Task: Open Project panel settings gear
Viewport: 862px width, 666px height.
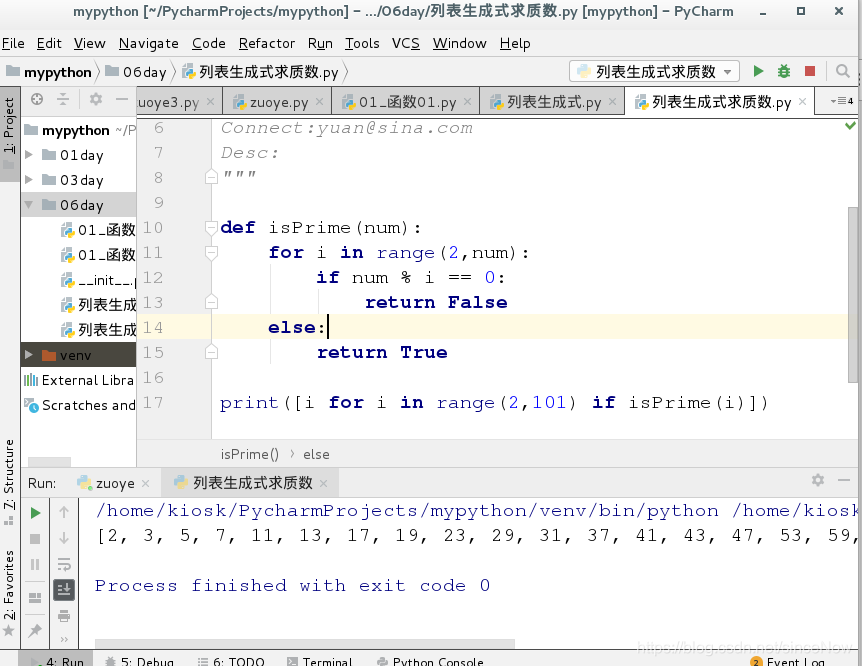Action: coord(96,99)
